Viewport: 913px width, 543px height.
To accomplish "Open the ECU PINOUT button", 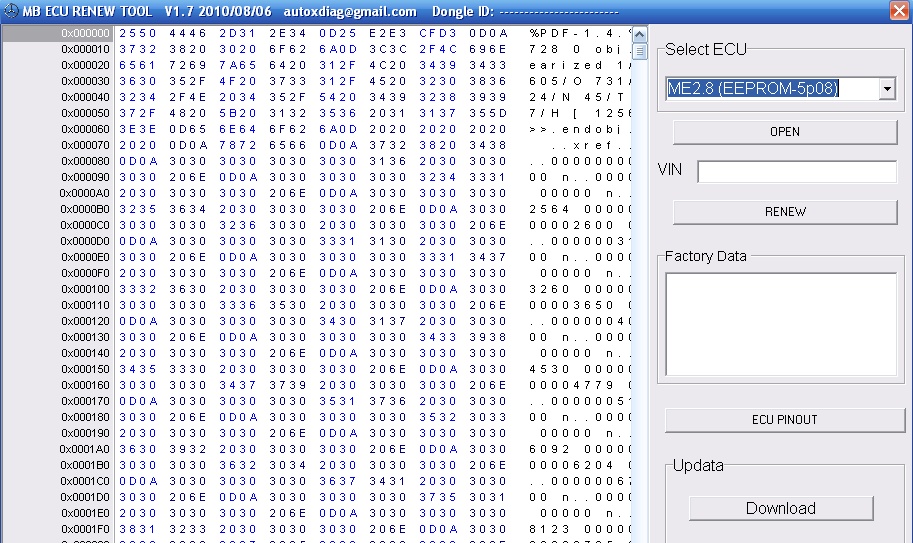I will [784, 420].
